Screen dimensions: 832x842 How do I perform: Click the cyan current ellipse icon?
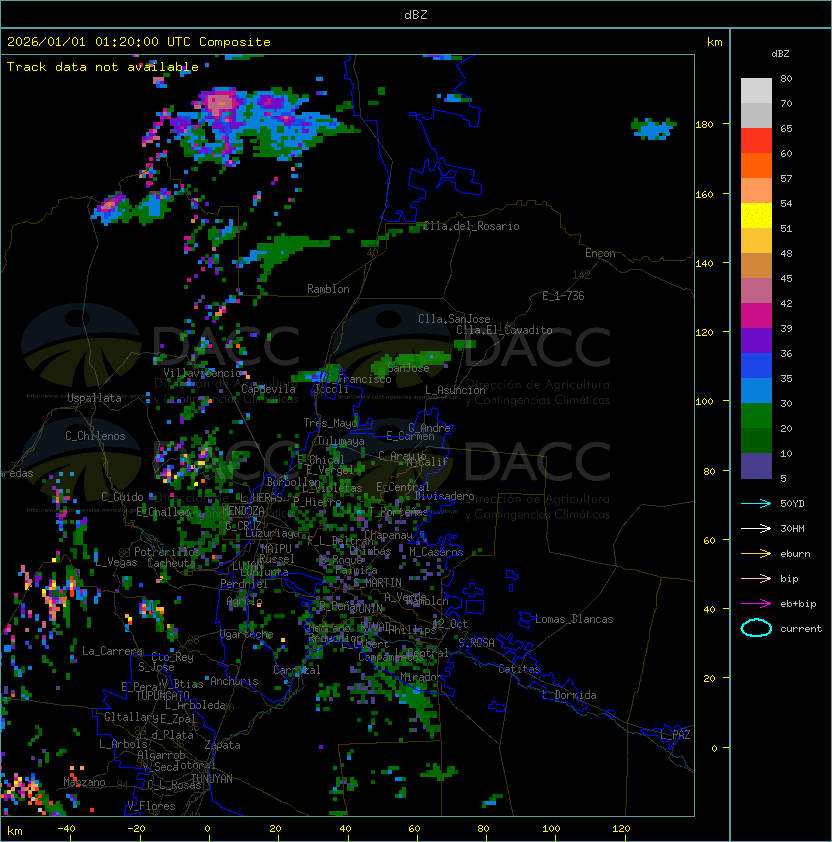click(756, 628)
